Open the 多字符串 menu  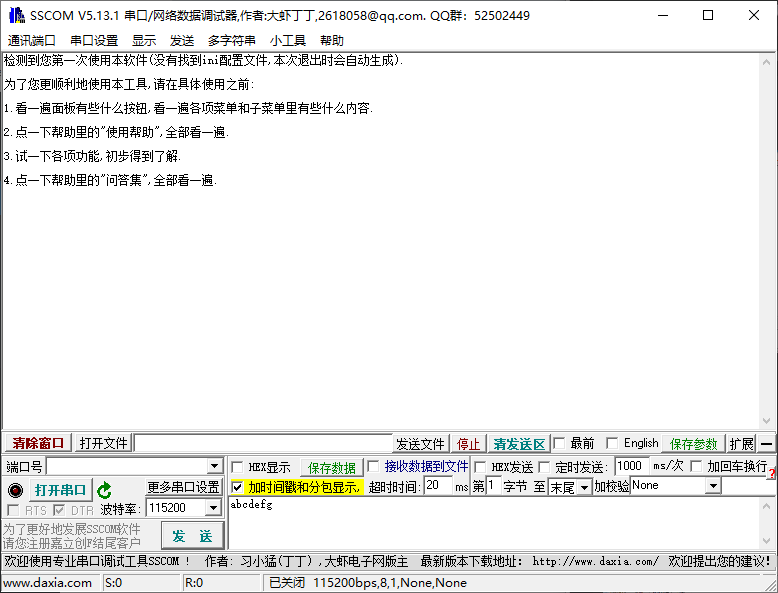[x=231, y=40]
